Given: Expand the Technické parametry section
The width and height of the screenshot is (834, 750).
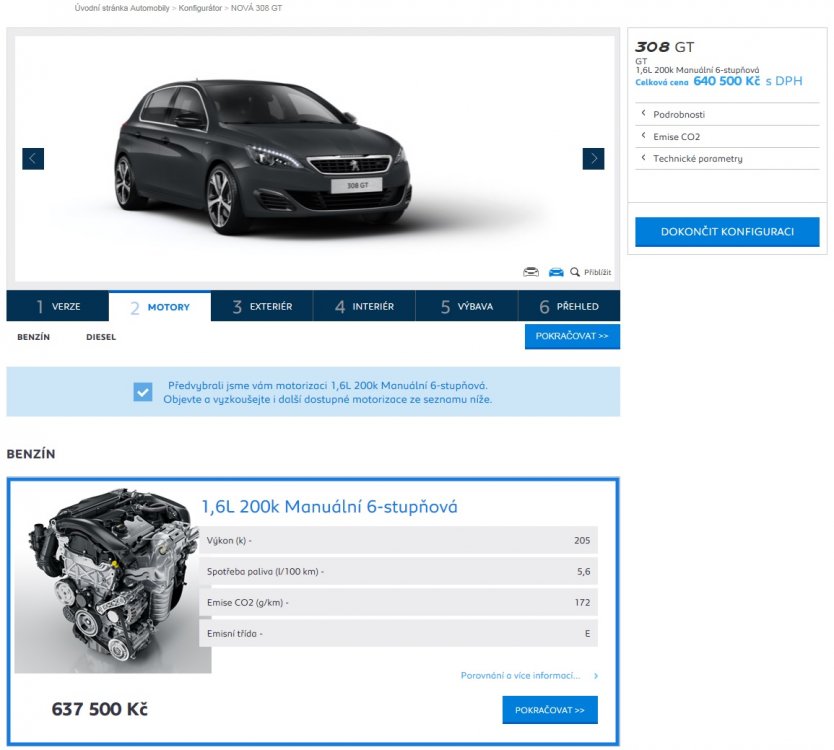Looking at the screenshot, I should click(727, 159).
